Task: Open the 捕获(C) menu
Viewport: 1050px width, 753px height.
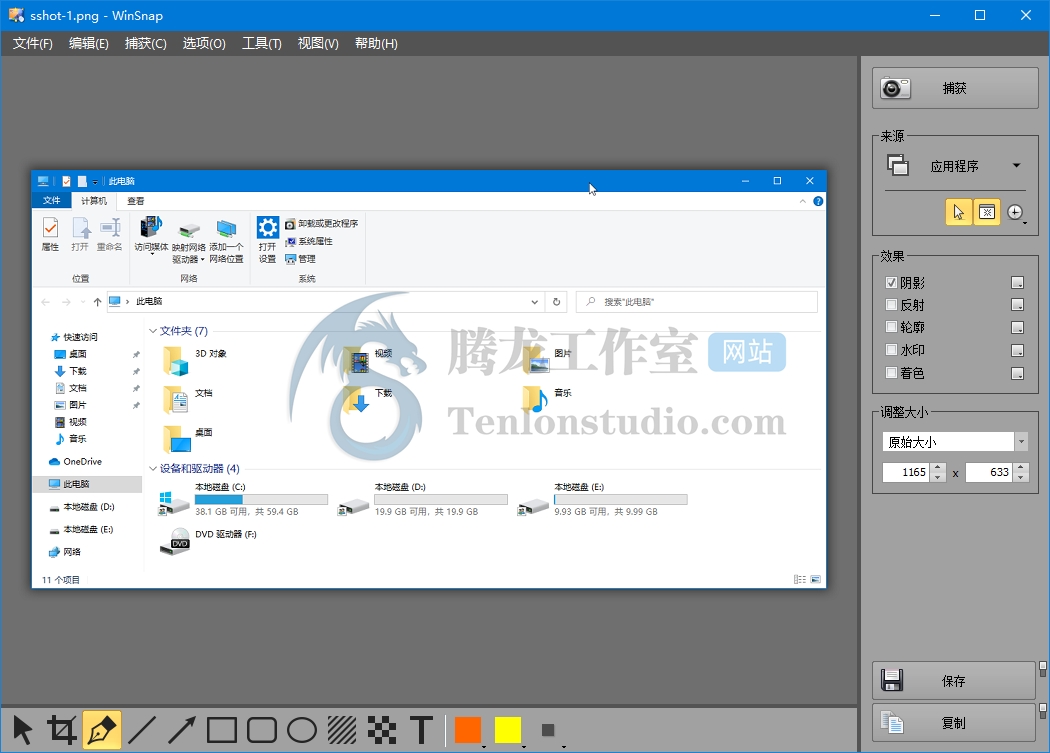Action: click(145, 44)
